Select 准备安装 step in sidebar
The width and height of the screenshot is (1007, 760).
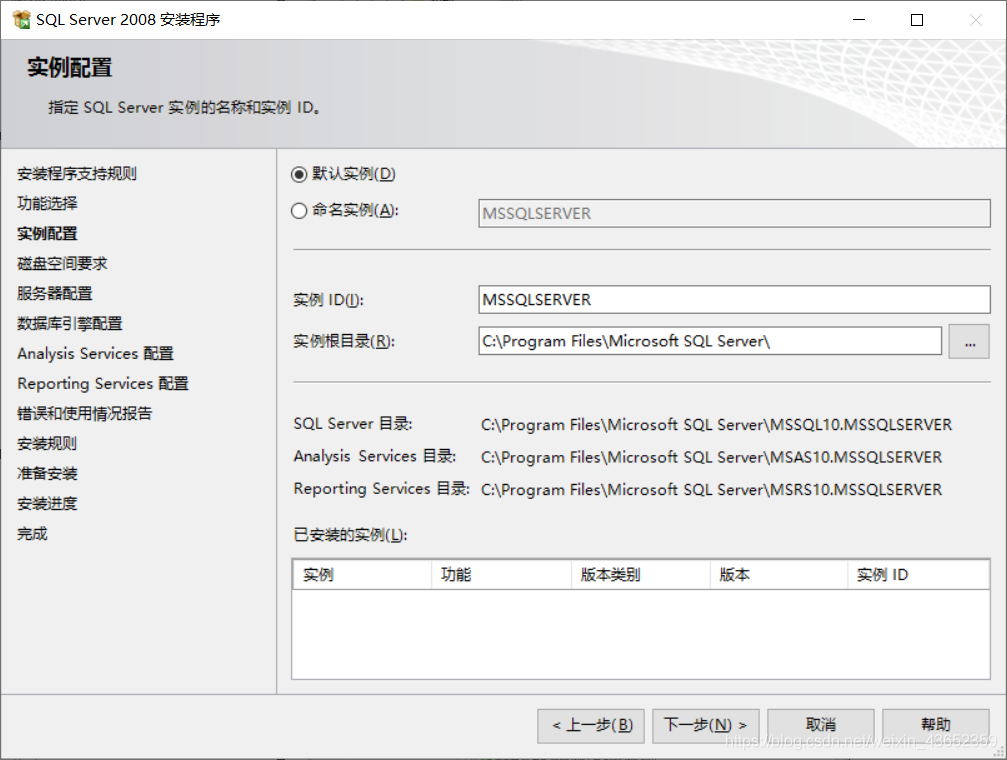47,473
